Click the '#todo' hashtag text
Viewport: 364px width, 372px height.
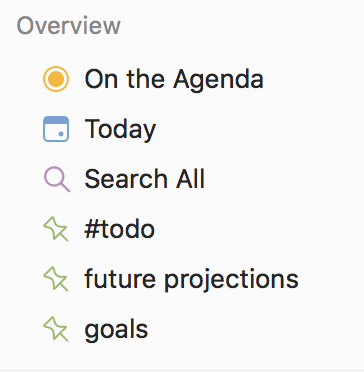pos(120,229)
